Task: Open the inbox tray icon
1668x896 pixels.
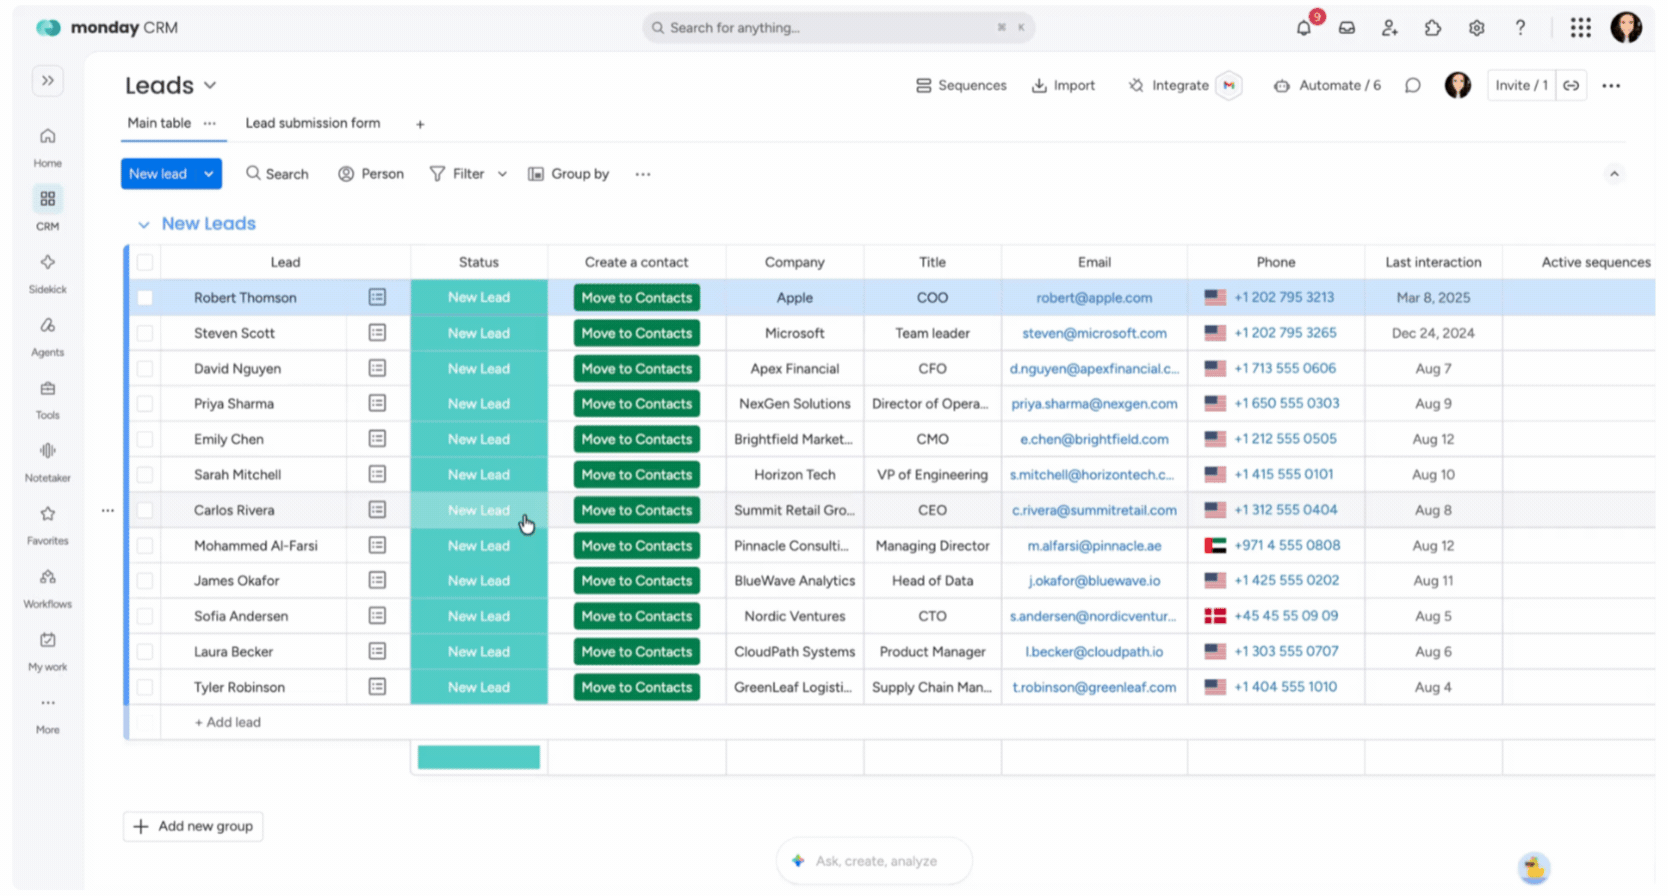Action: pyautogui.click(x=1347, y=28)
